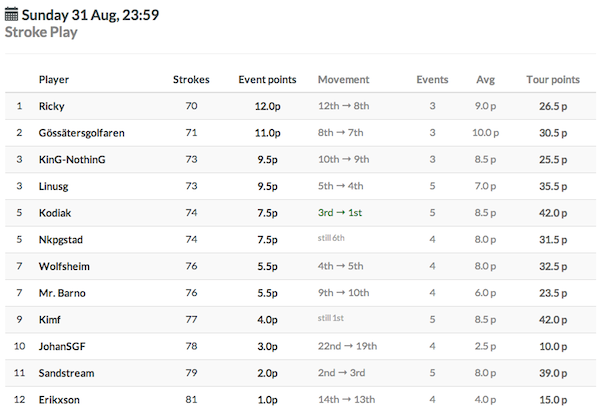Open Linusg player entry
Image resolution: width=600 pixels, height=416 pixels.
coord(53,186)
